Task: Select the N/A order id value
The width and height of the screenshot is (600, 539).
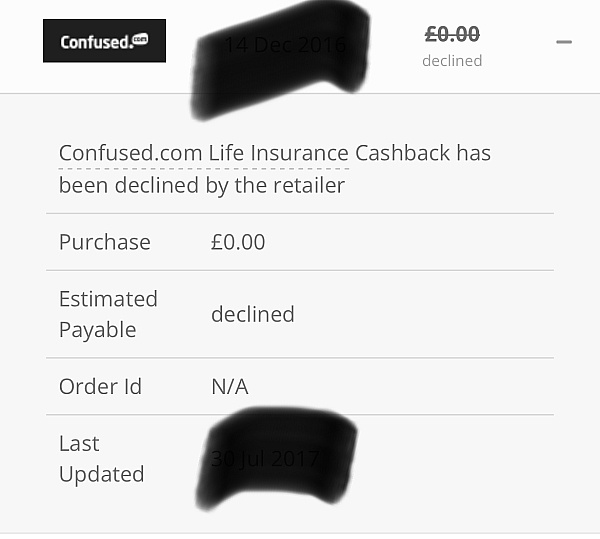Action: 229,386
